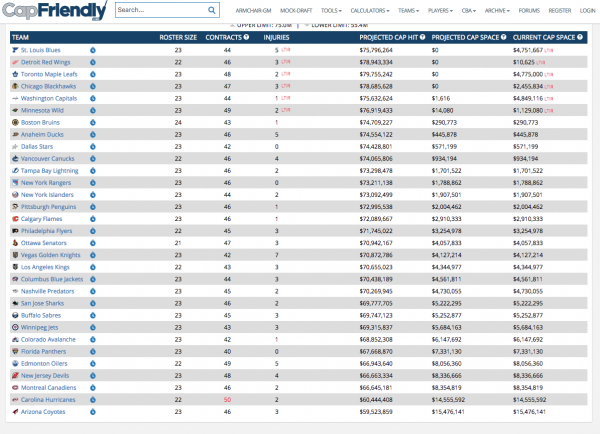Image resolution: width=600 pixels, height=434 pixels.
Task: Click the CapFriendly logo
Action: (x=54, y=11)
